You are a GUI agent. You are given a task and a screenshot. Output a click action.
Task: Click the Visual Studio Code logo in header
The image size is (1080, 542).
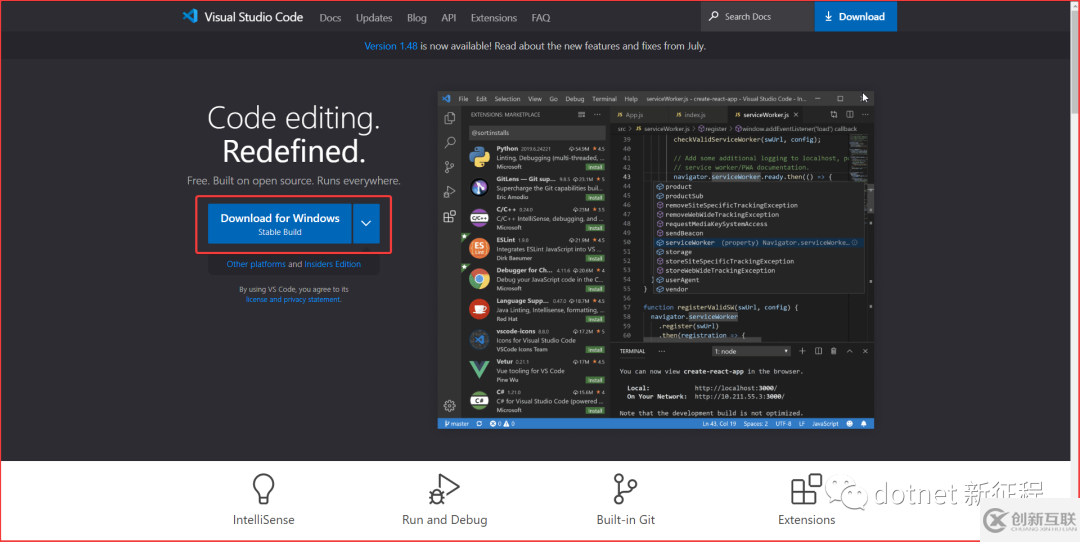190,16
